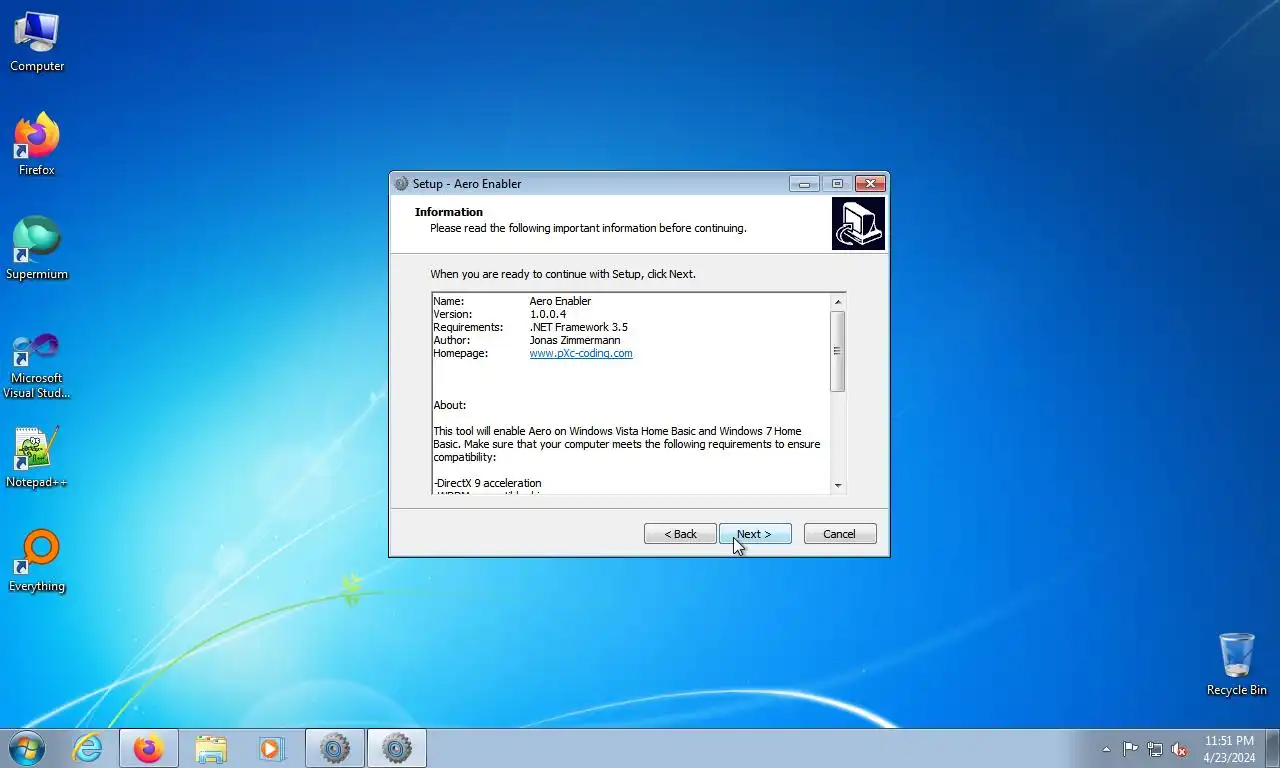1280x768 pixels.
Task: Click the Setup title bar gear icon
Action: pyautogui.click(x=401, y=184)
